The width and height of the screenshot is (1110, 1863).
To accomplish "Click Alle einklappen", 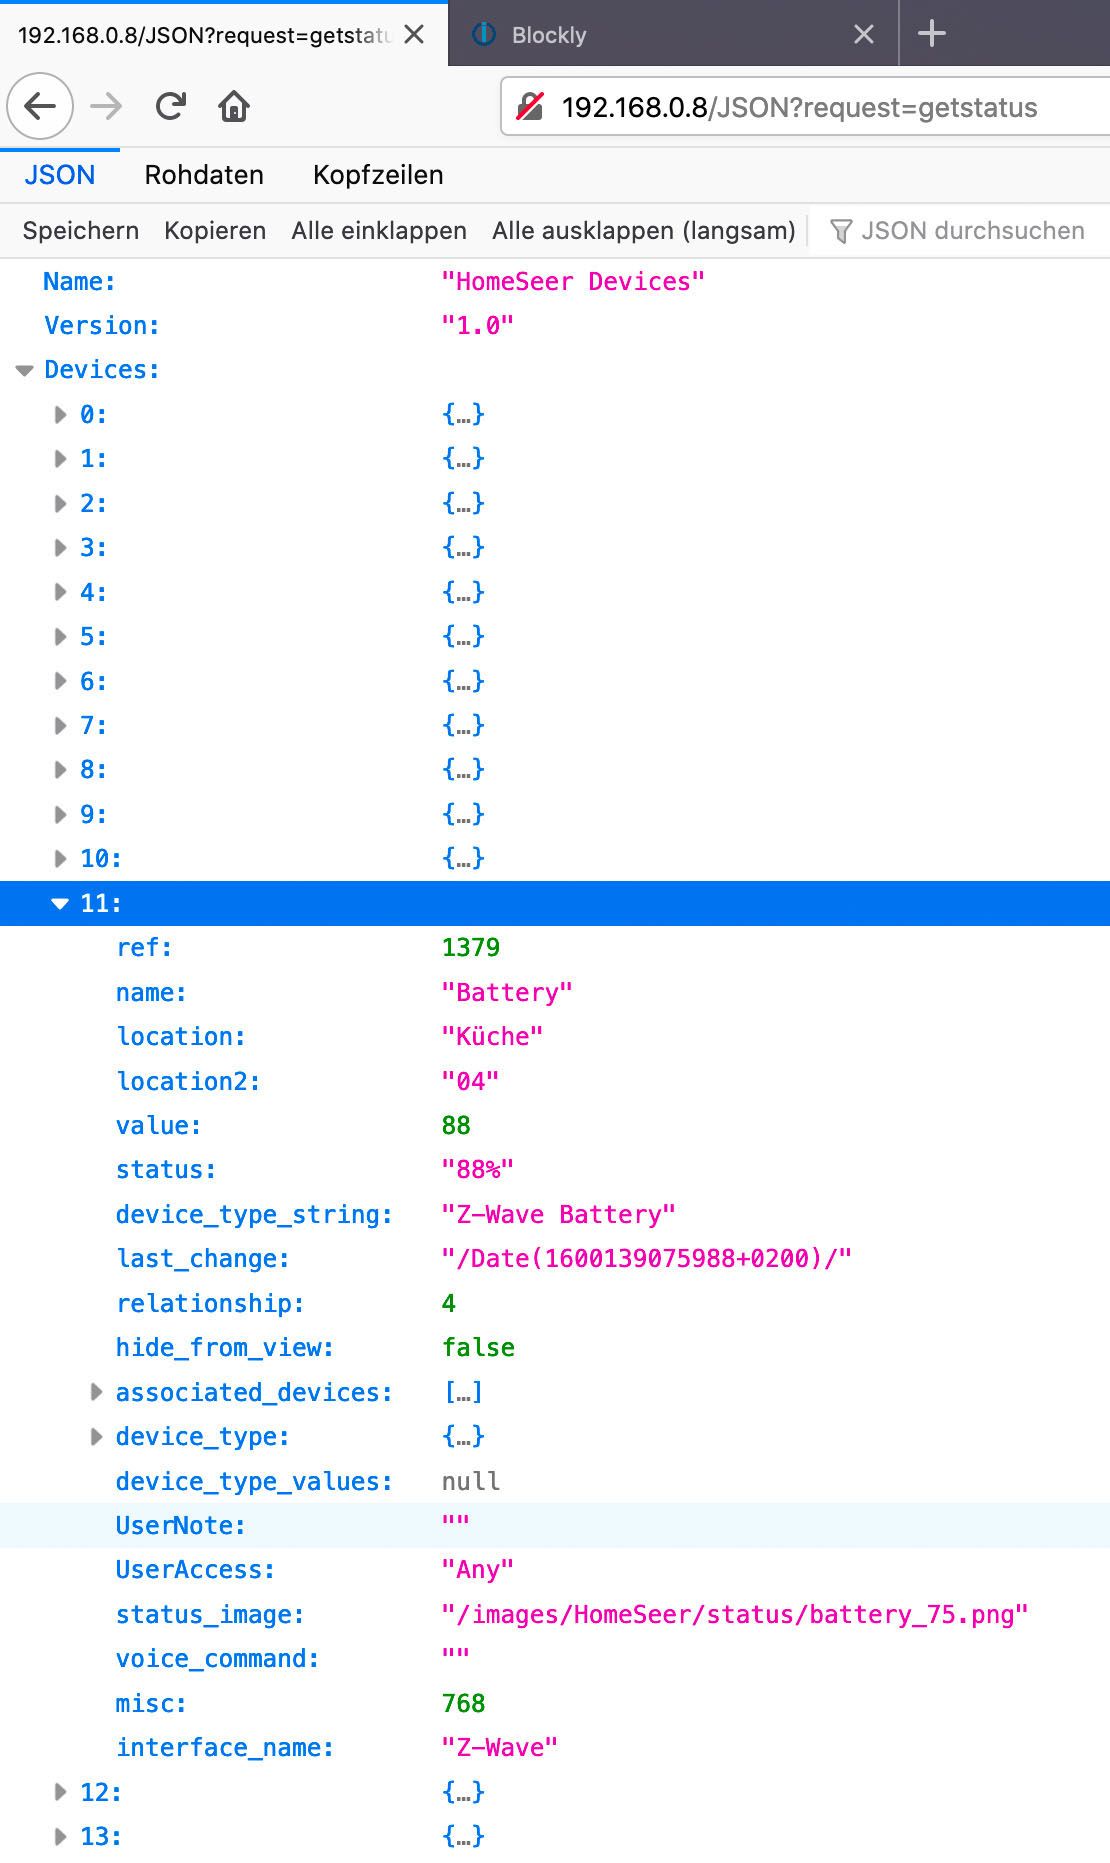I will click(x=379, y=231).
